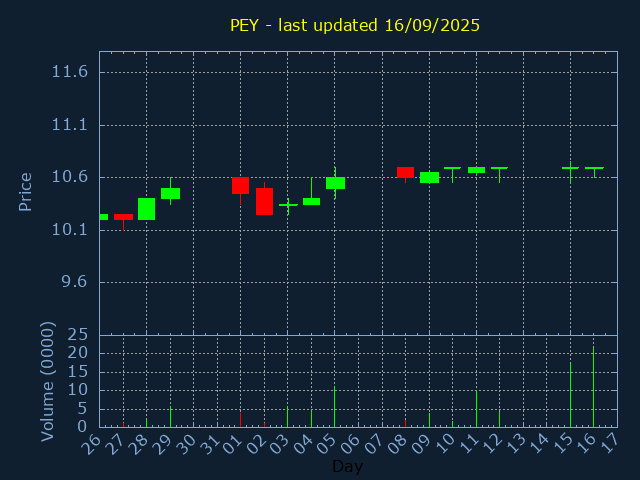The height and width of the screenshot is (480, 640).
Task: Click the day 13 x-axis label
Action: (516, 444)
